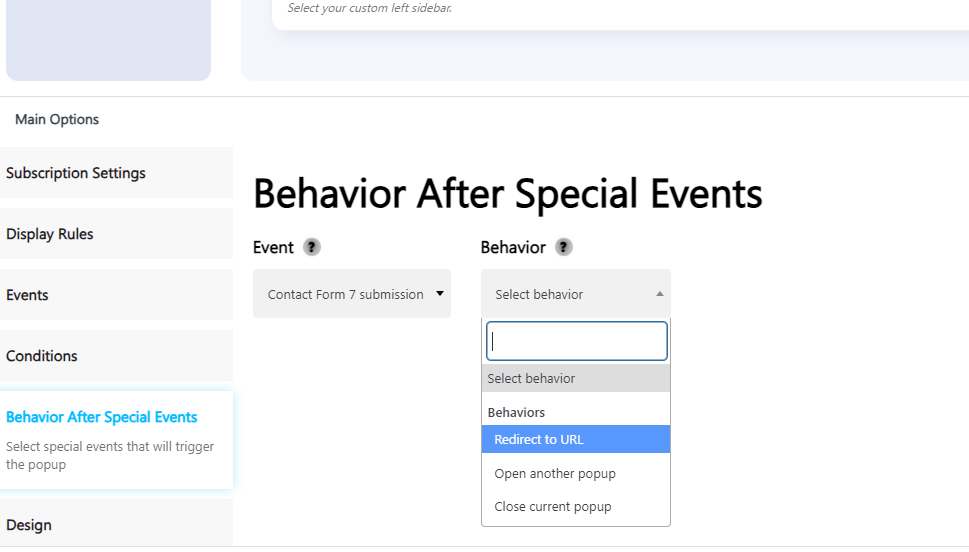Click the Main Options heading
This screenshot has width=969, height=552.
tap(57, 119)
